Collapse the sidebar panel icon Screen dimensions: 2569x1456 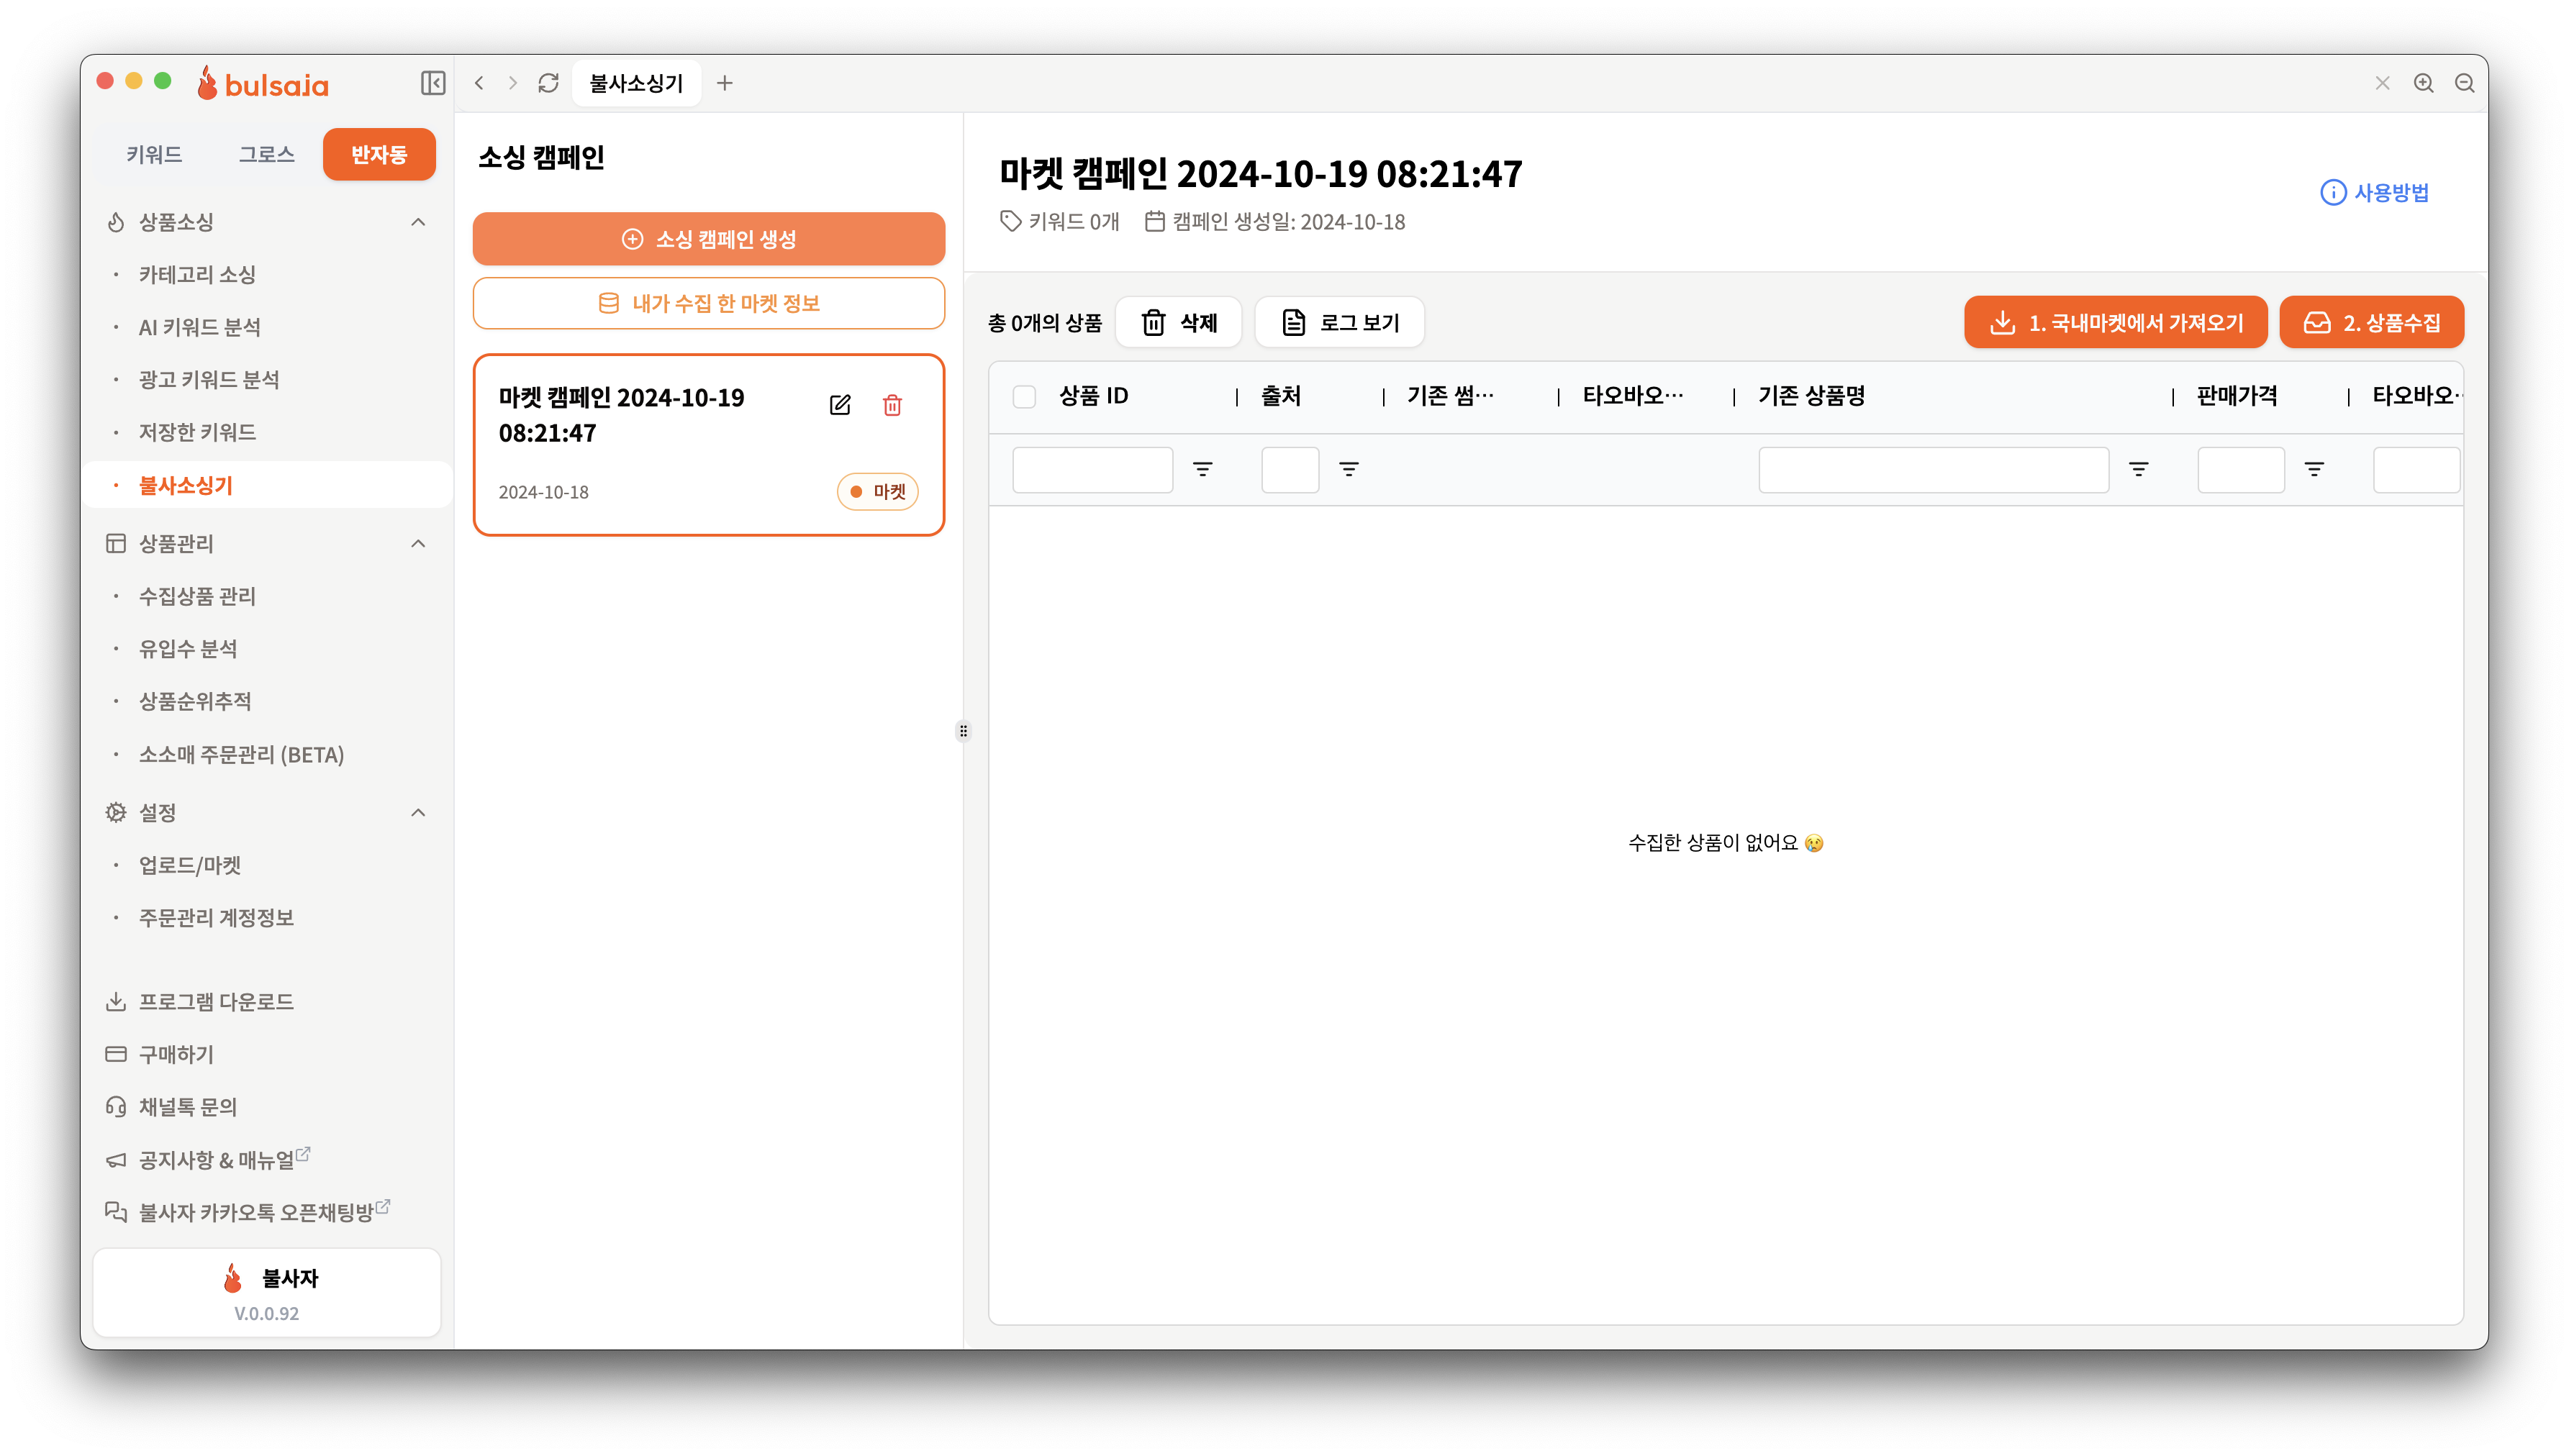[x=433, y=83]
